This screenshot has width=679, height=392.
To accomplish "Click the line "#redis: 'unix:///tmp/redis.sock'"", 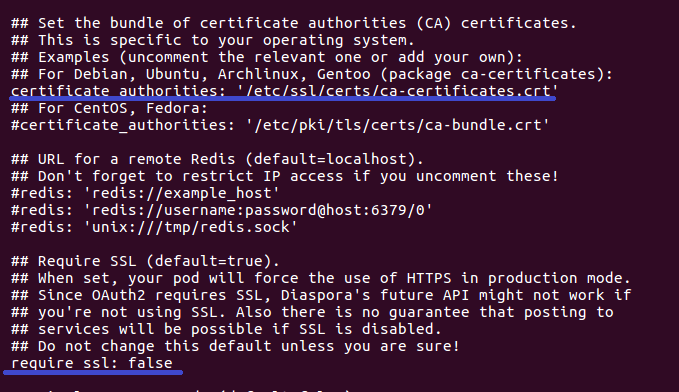I will (x=154, y=227).
